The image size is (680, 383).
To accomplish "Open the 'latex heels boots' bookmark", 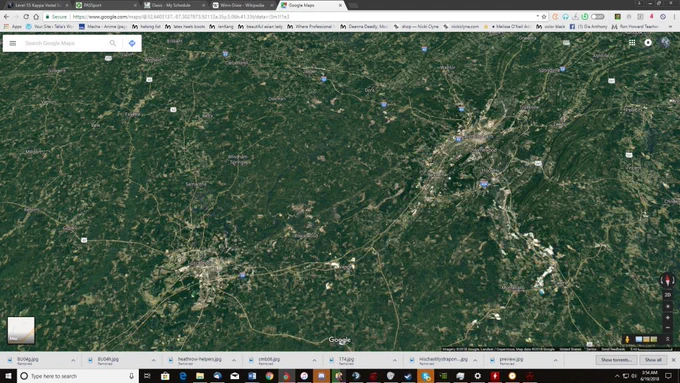I will point(185,26).
